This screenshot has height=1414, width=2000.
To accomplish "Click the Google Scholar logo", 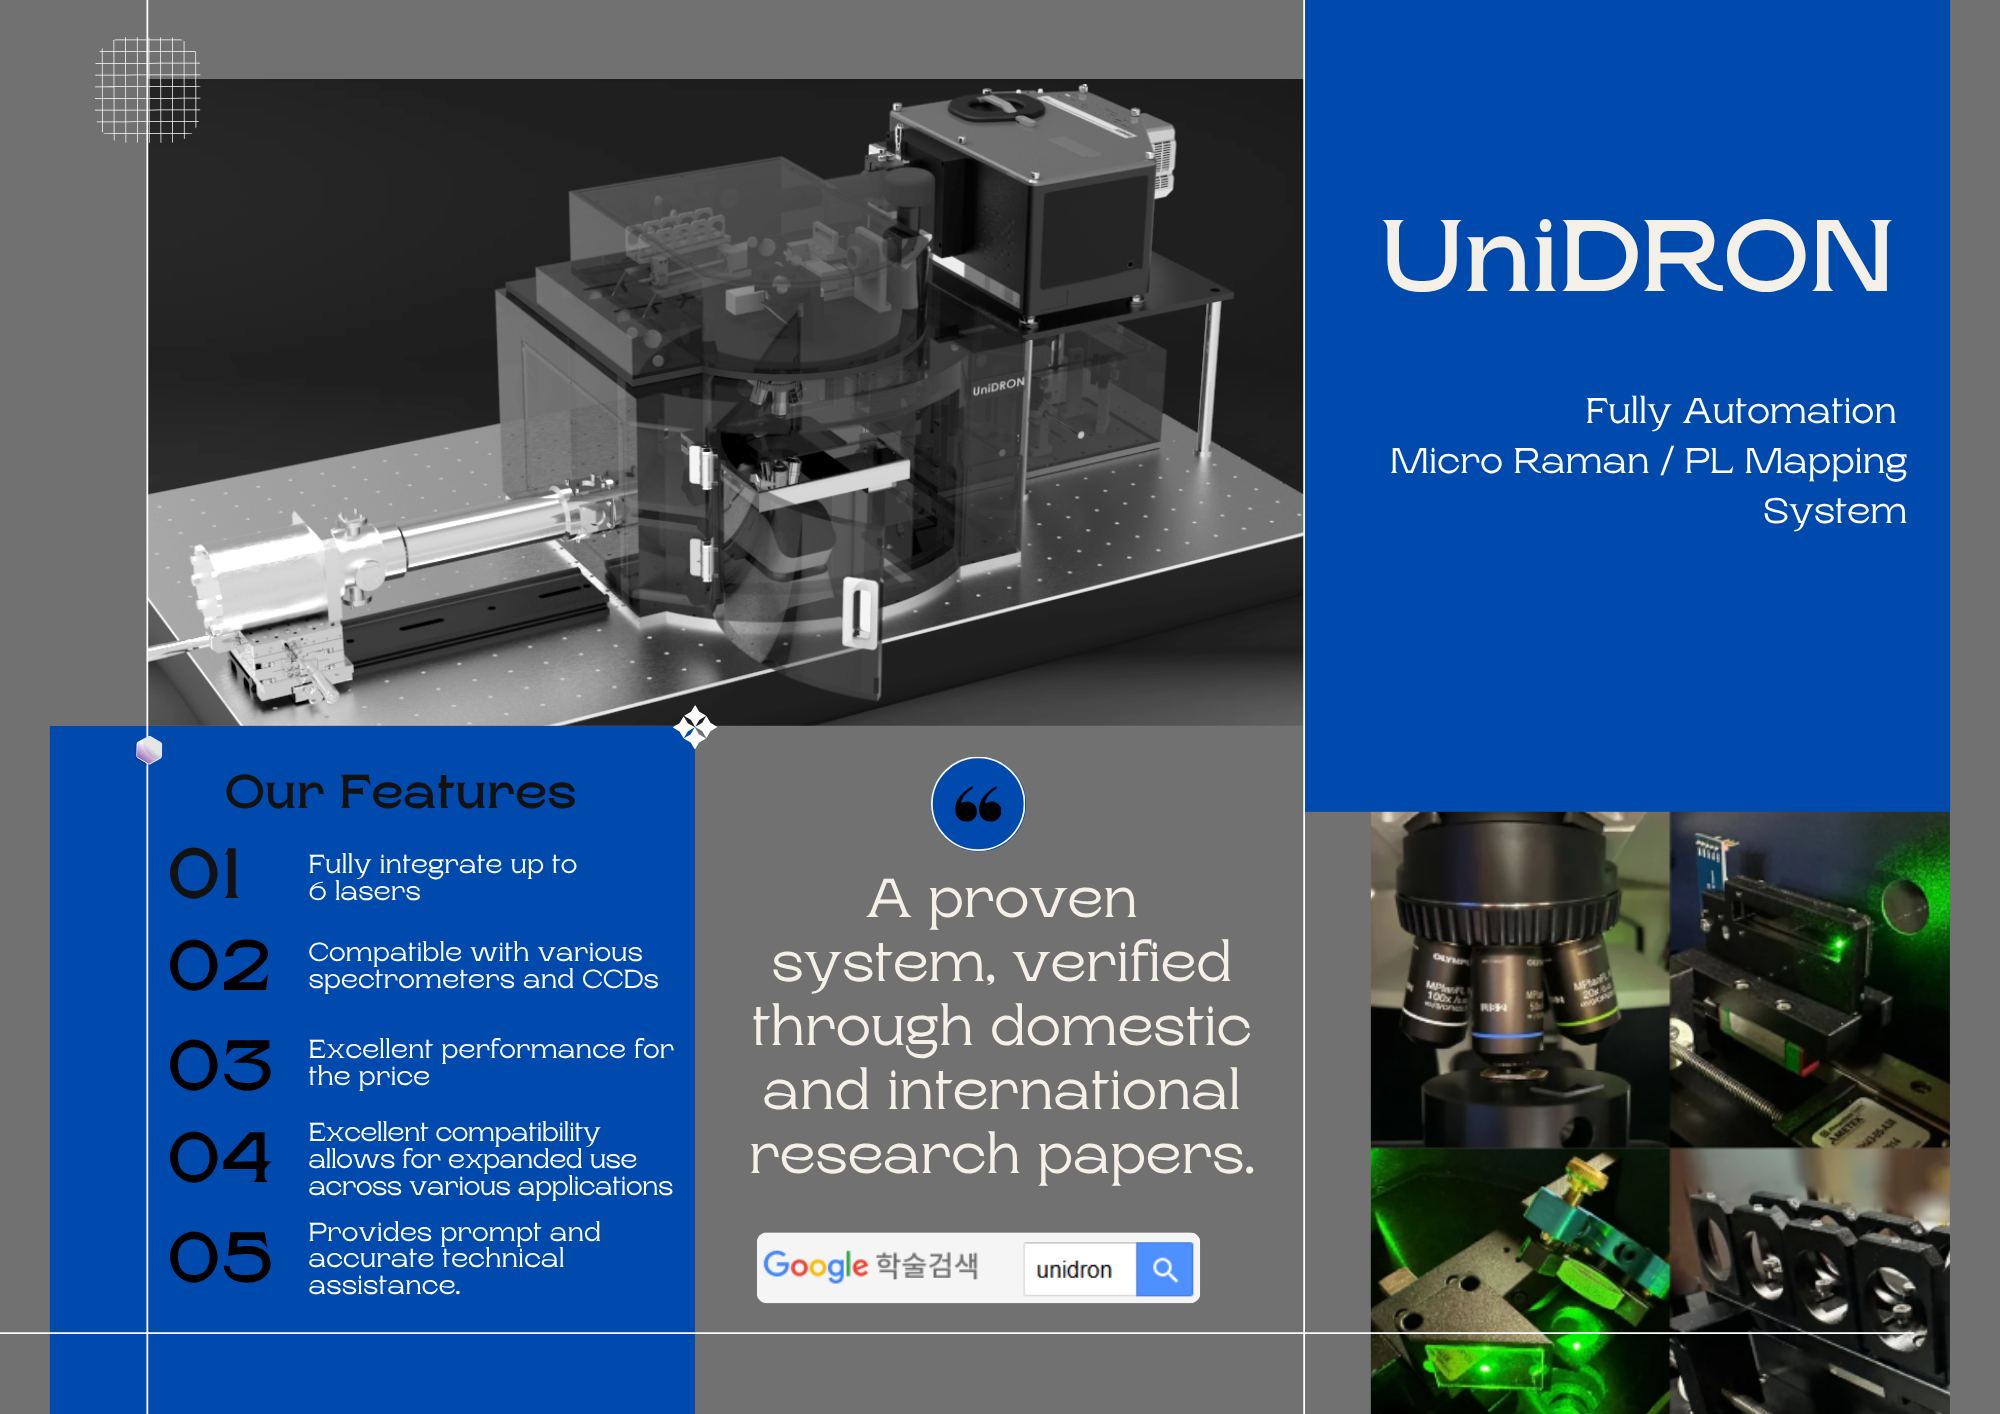I will [x=870, y=1266].
